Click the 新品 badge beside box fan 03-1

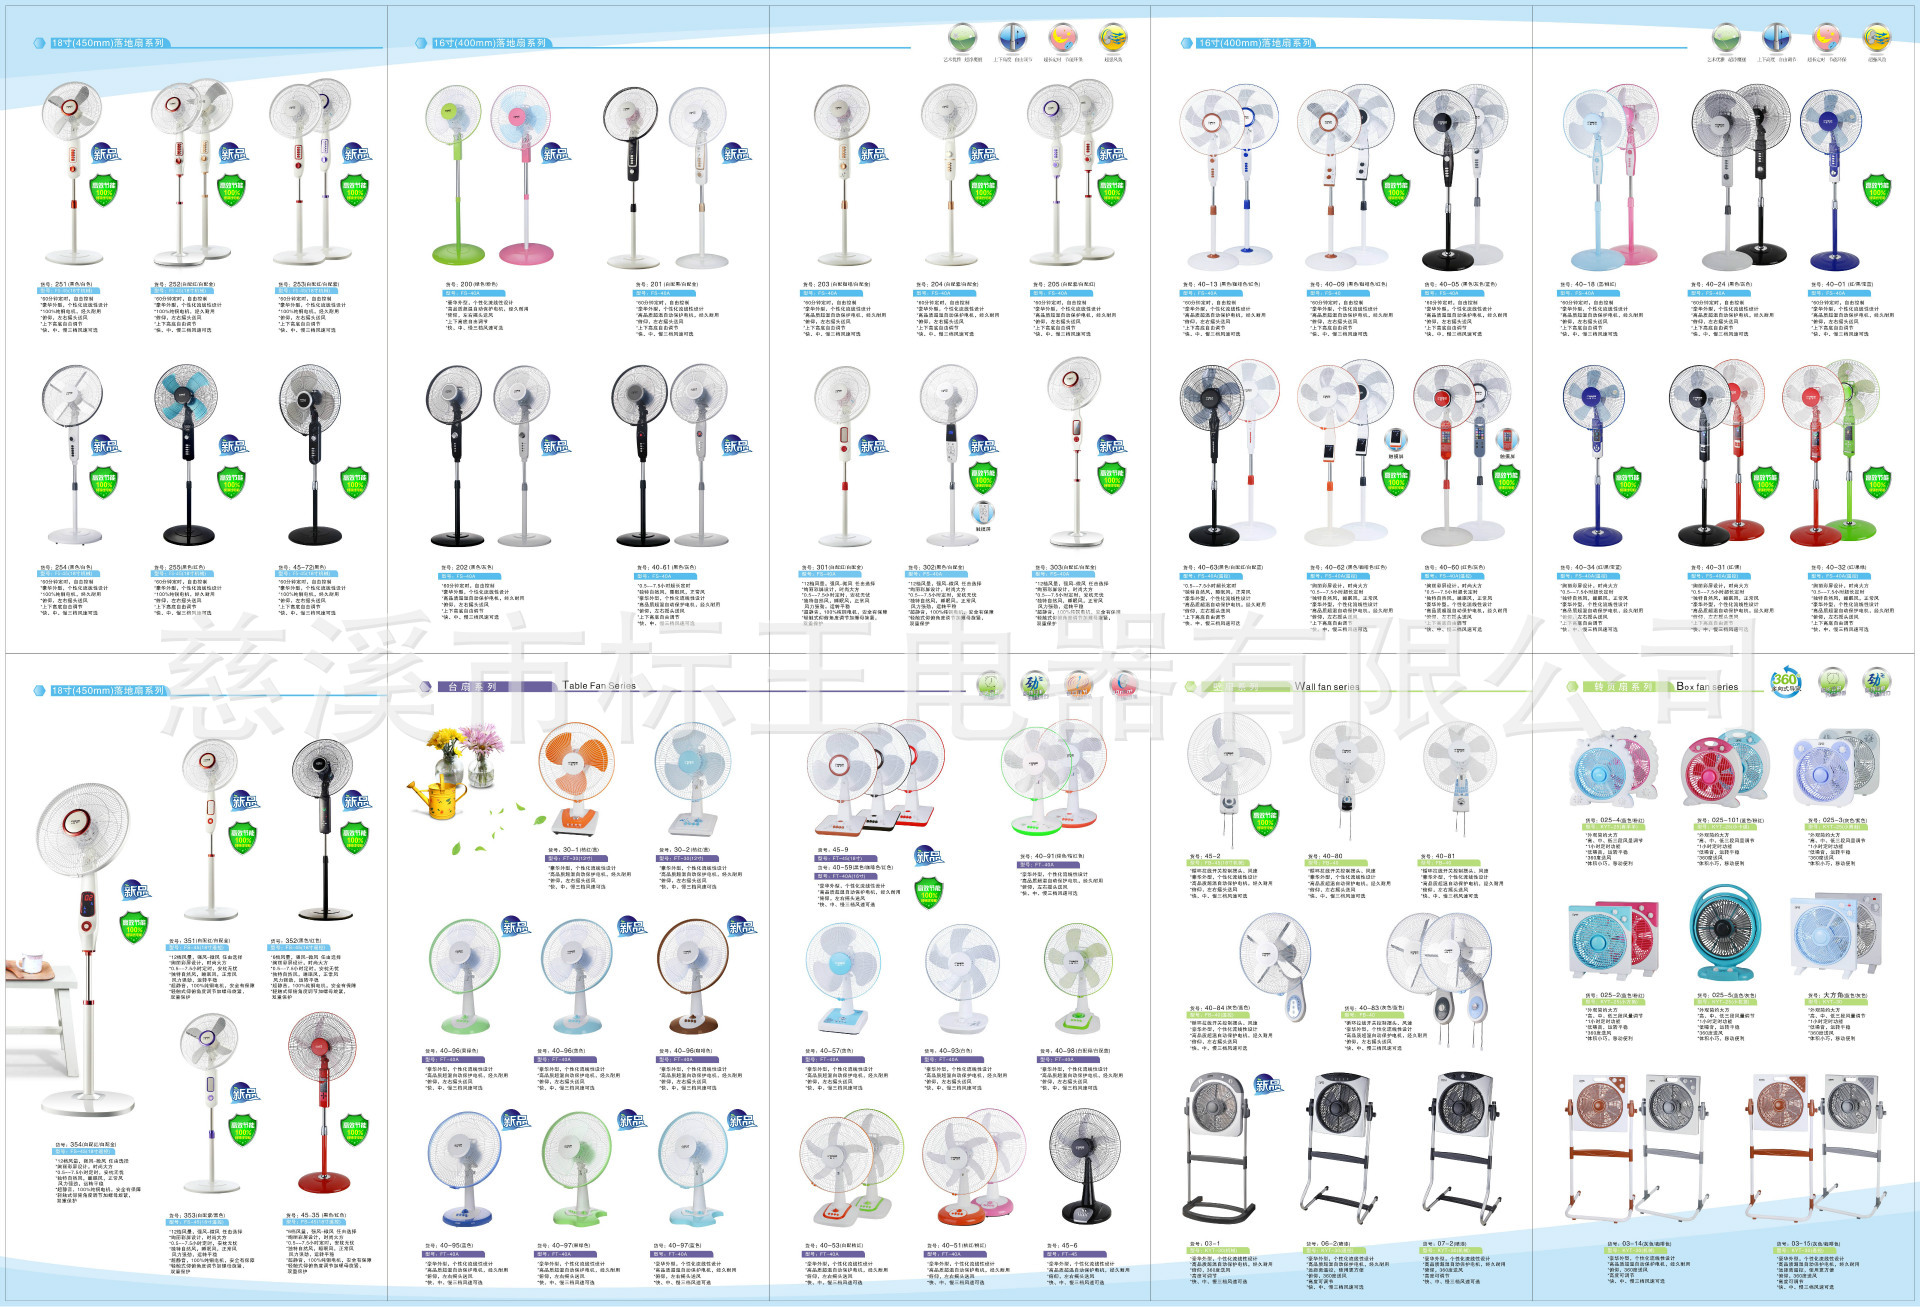[x=1268, y=1085]
